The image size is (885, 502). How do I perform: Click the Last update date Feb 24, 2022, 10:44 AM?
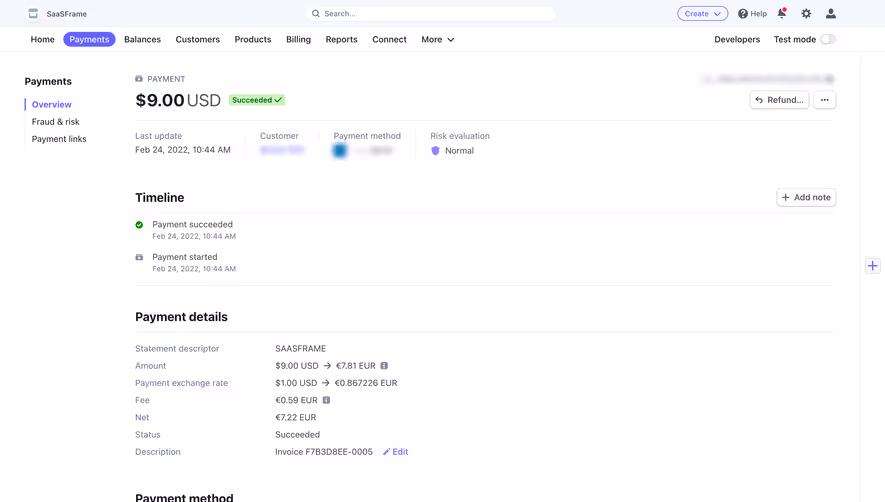click(x=183, y=150)
